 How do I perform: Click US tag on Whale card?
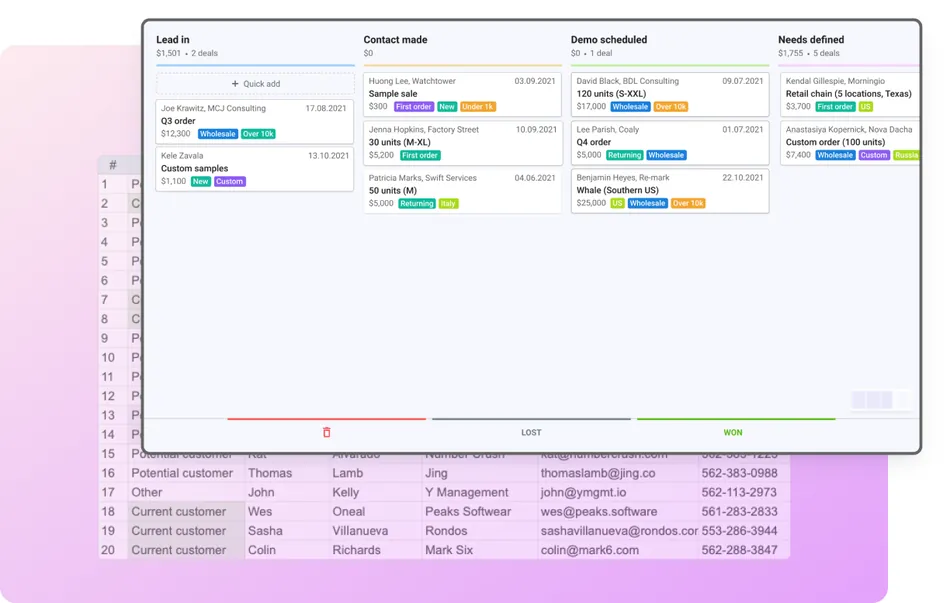click(x=617, y=203)
